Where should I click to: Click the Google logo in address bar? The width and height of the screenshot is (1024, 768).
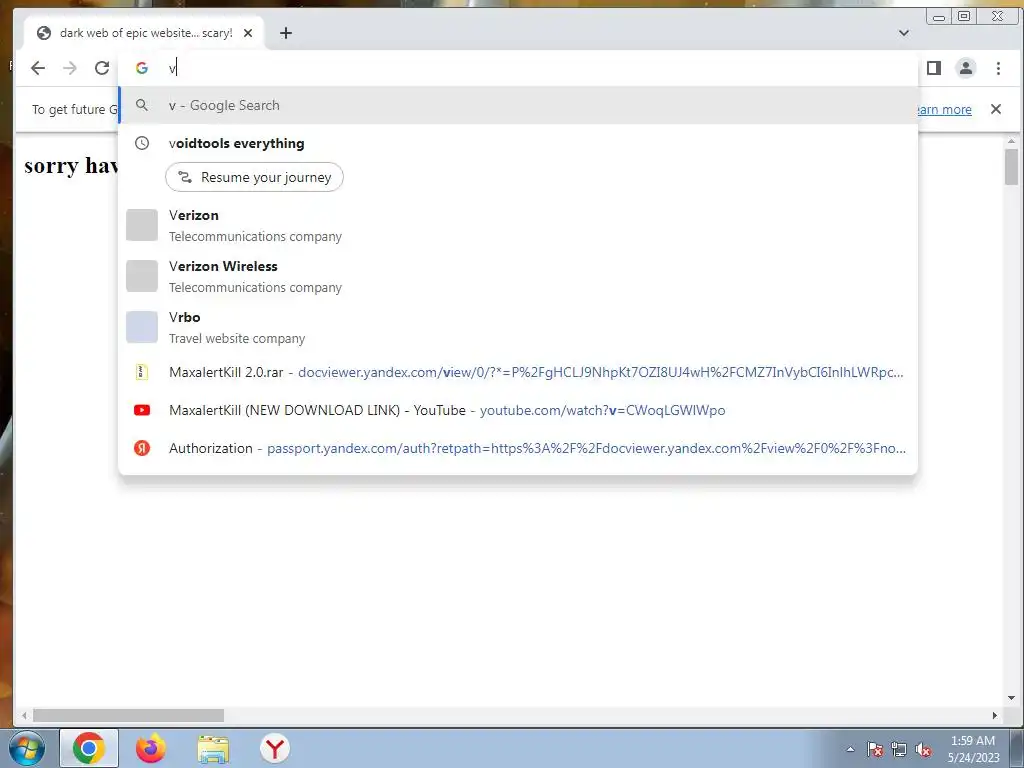coord(142,68)
